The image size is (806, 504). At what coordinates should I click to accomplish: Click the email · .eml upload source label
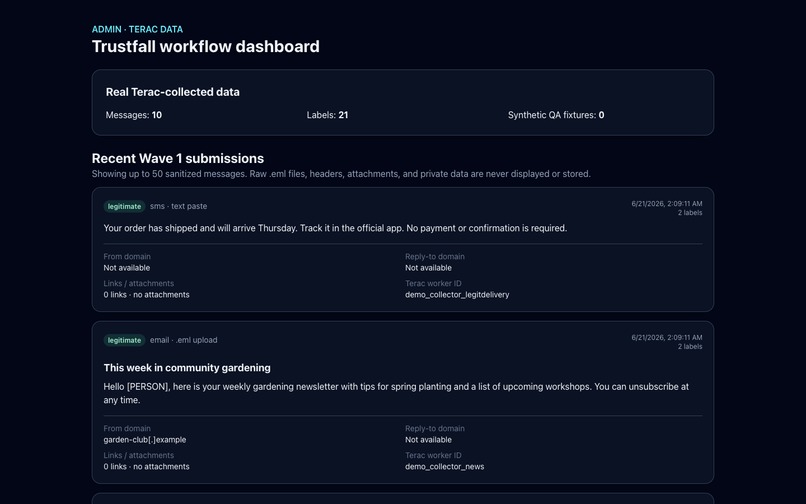pyautogui.click(x=184, y=340)
